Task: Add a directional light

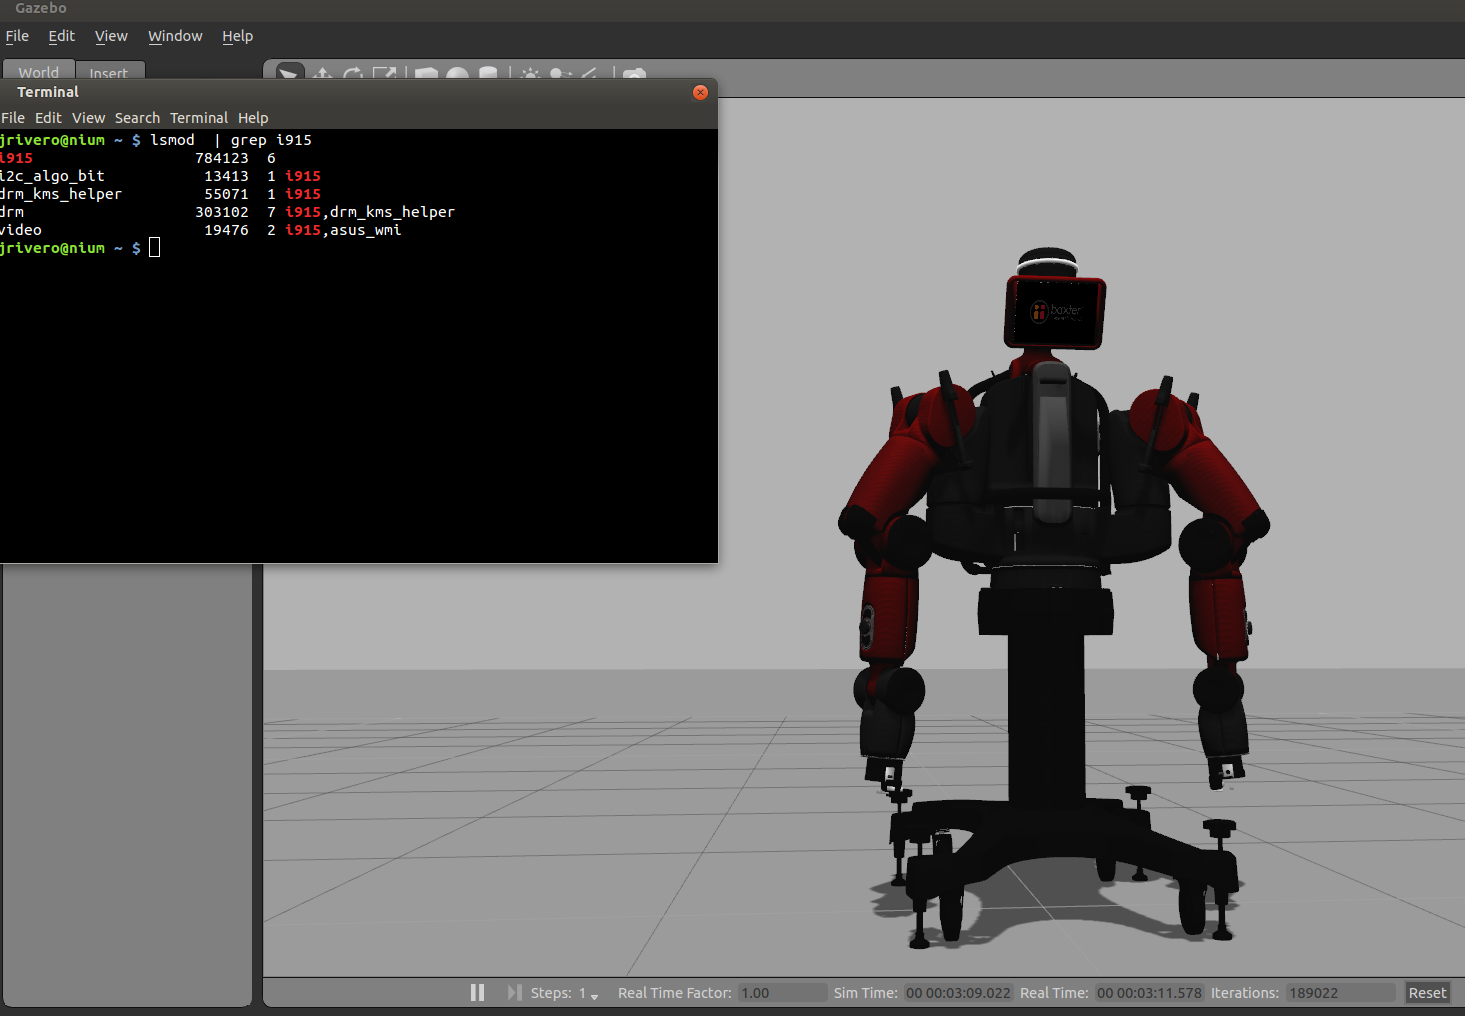Action: point(590,74)
